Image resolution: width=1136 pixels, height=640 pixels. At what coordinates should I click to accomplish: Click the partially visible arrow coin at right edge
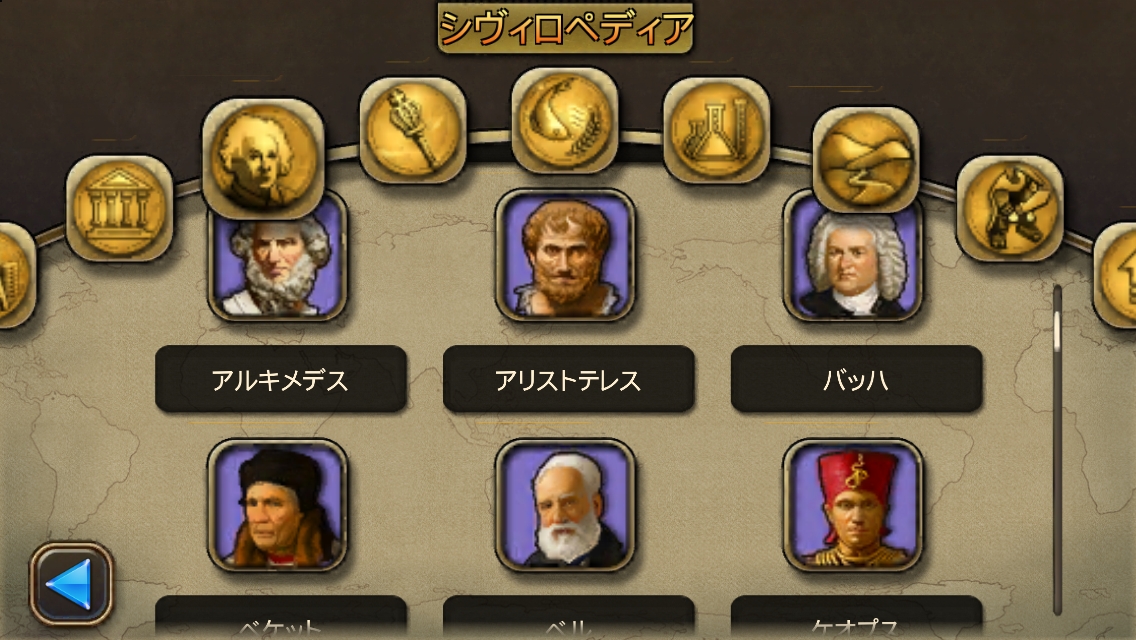(x=1116, y=275)
